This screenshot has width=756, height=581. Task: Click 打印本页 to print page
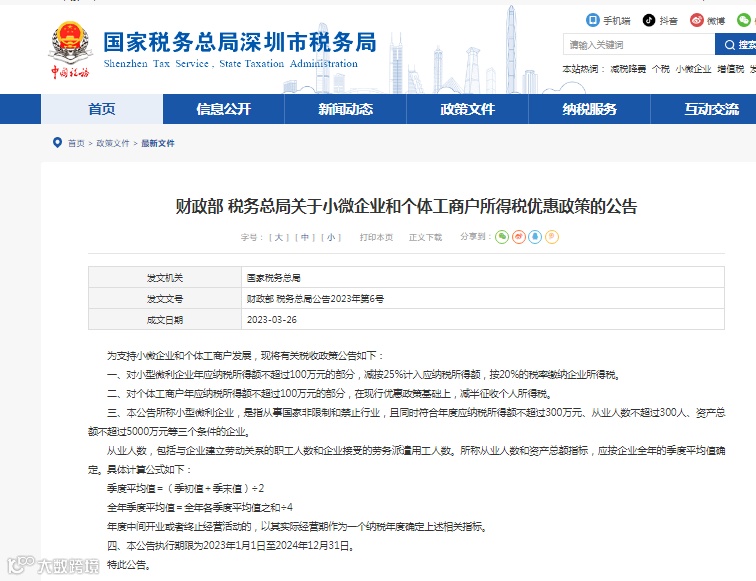click(377, 237)
